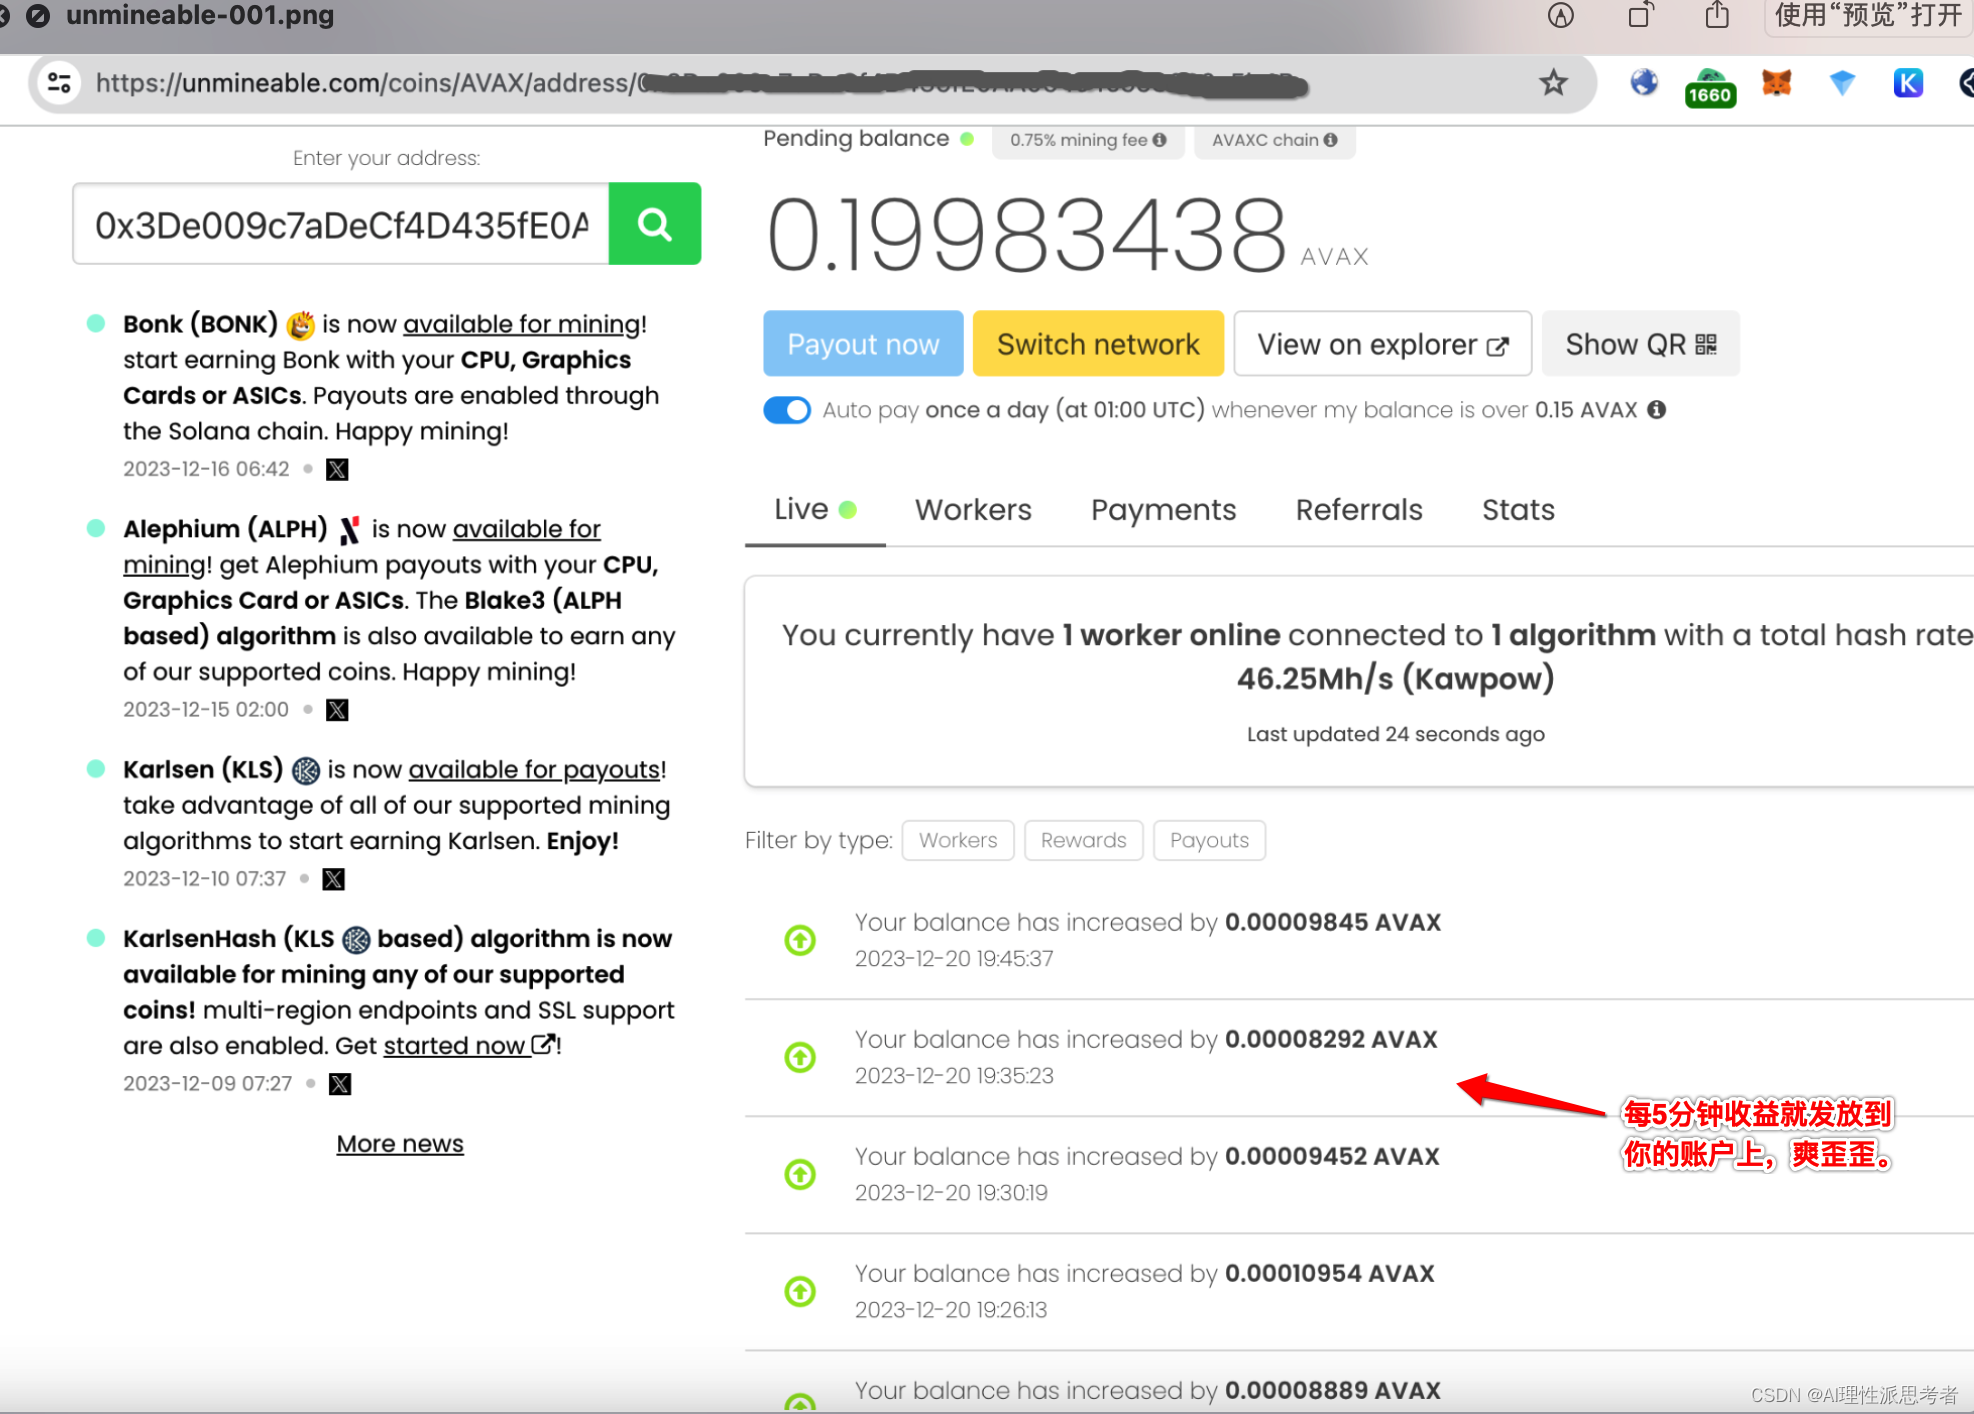Viewport: 1974px width, 1414px height.
Task: Filter live feed by Workers
Action: 957,840
